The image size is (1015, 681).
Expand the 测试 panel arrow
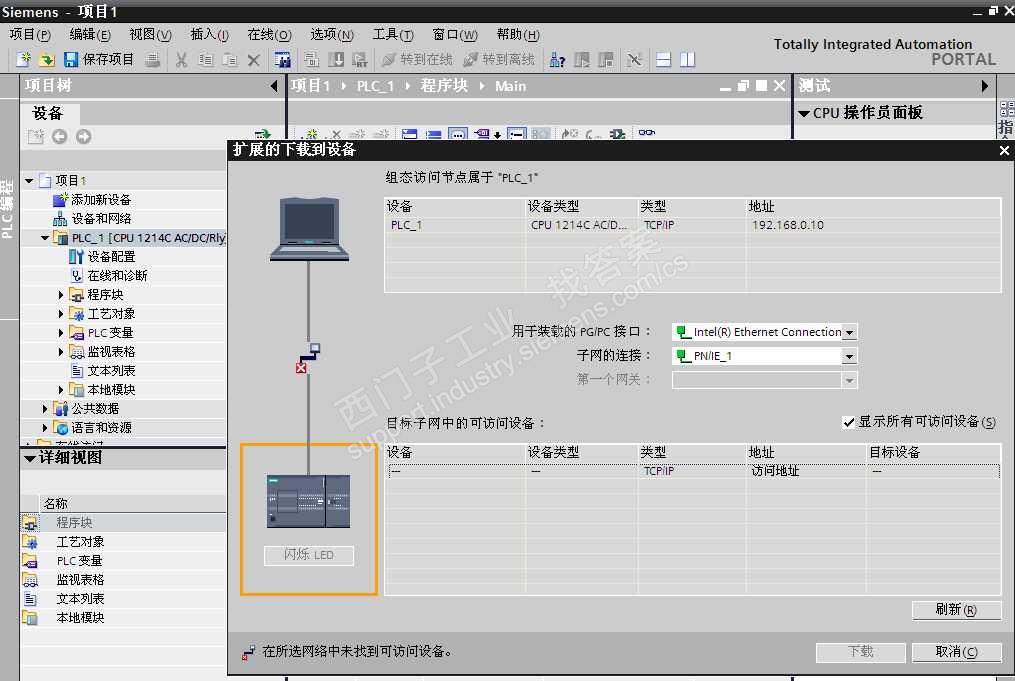[x=985, y=85]
